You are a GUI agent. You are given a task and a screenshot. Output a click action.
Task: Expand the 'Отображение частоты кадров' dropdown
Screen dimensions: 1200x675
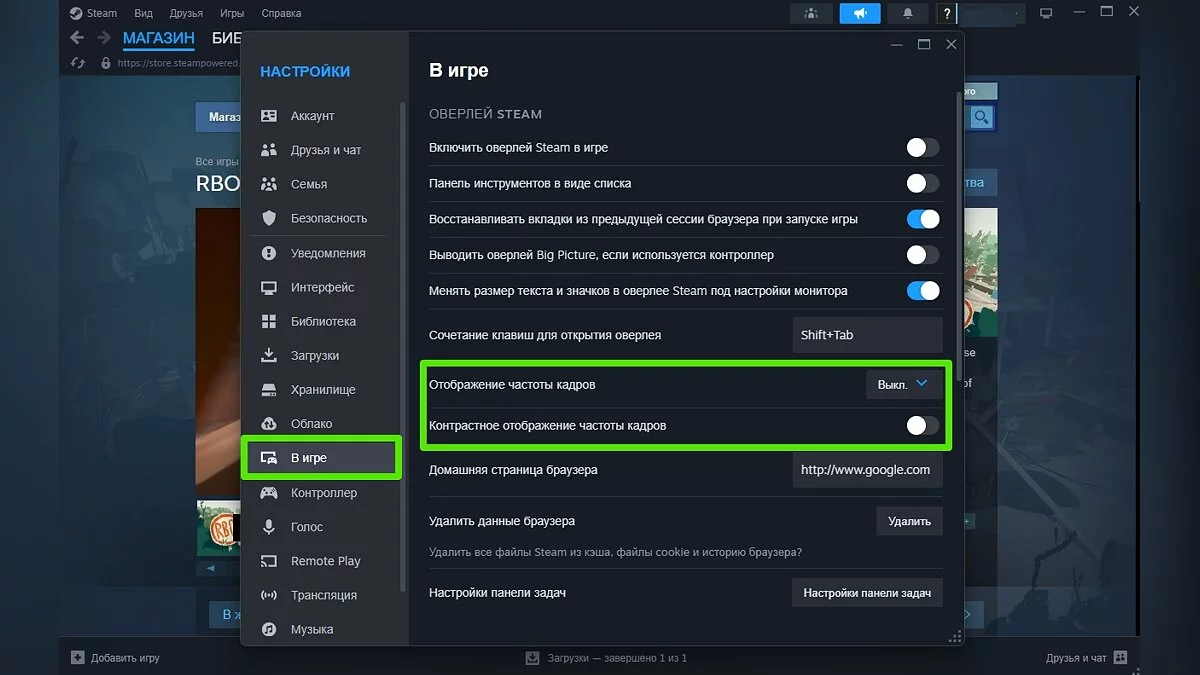(x=903, y=384)
